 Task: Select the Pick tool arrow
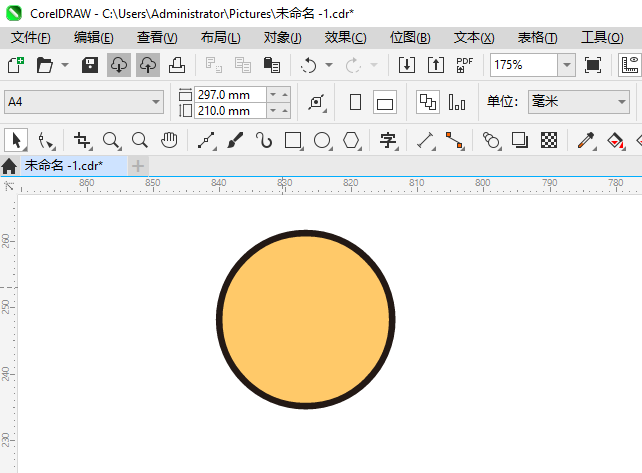16,140
